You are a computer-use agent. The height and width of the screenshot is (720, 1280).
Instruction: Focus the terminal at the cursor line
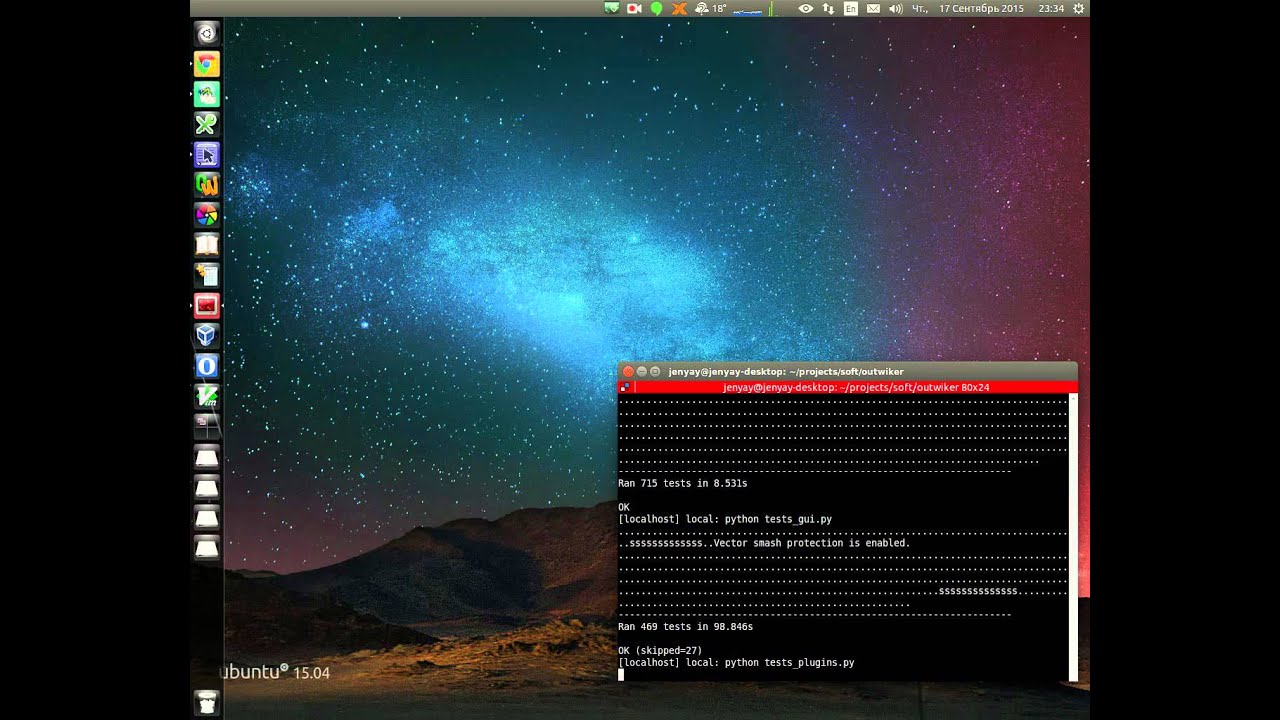pyautogui.click(x=844, y=674)
